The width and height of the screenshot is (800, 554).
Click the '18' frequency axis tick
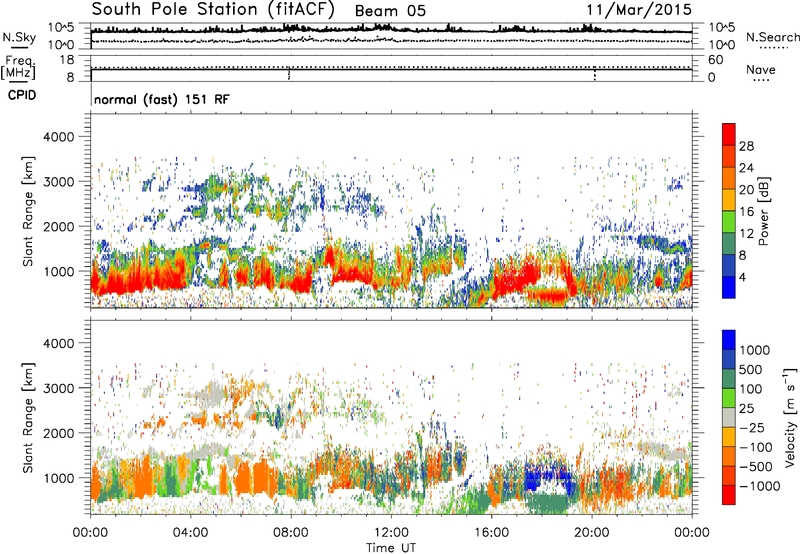[67, 60]
